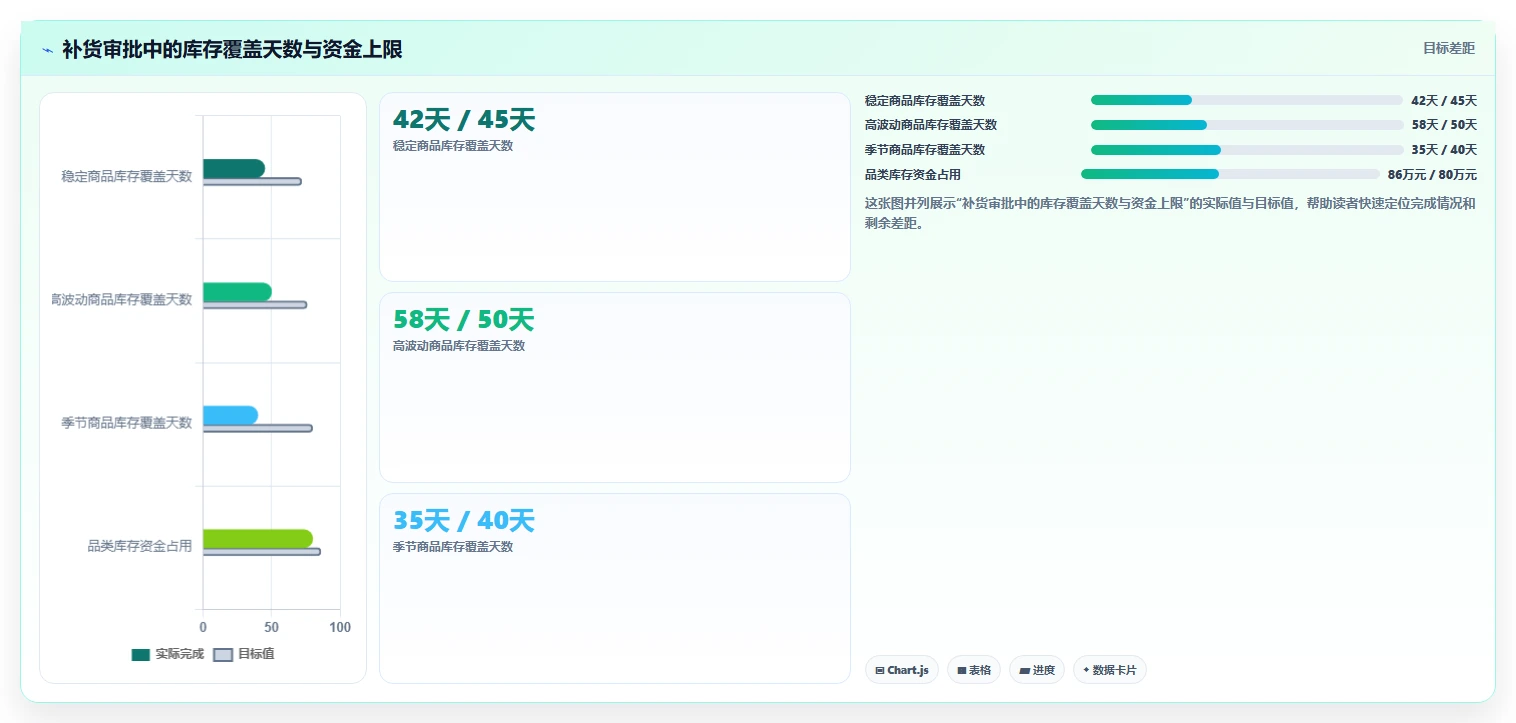Viewport: 1516px width, 723px height.
Task: Click the 50 tick on chart x-axis
Action: point(271,627)
